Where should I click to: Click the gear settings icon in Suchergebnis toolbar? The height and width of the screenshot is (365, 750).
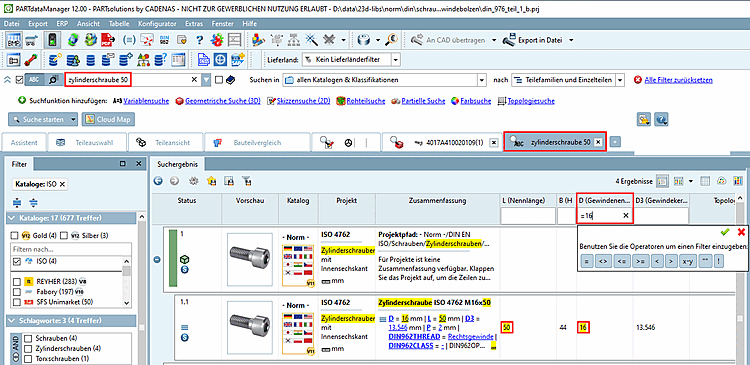point(193,181)
